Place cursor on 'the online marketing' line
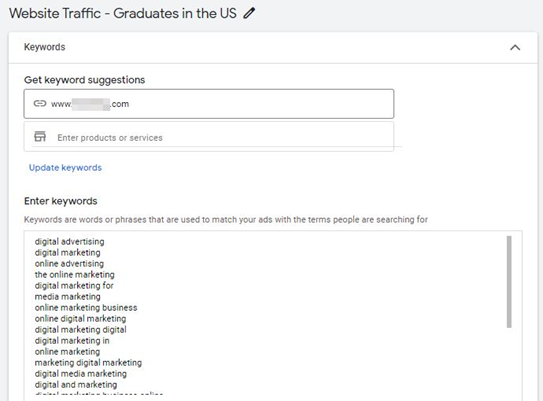 pos(74,275)
